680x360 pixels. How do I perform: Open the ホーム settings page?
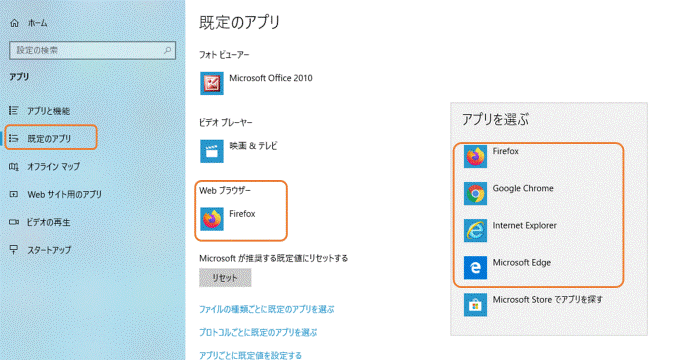tap(38, 23)
